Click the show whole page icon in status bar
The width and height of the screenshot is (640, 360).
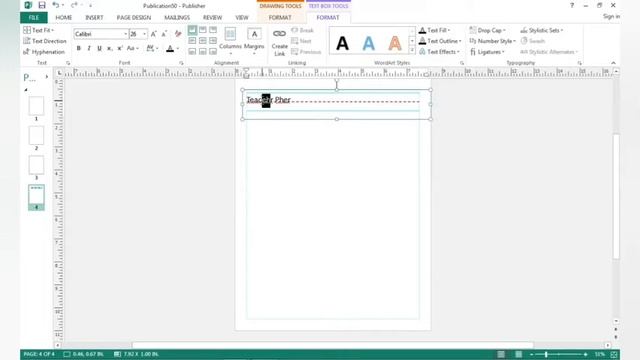[x=613, y=354]
